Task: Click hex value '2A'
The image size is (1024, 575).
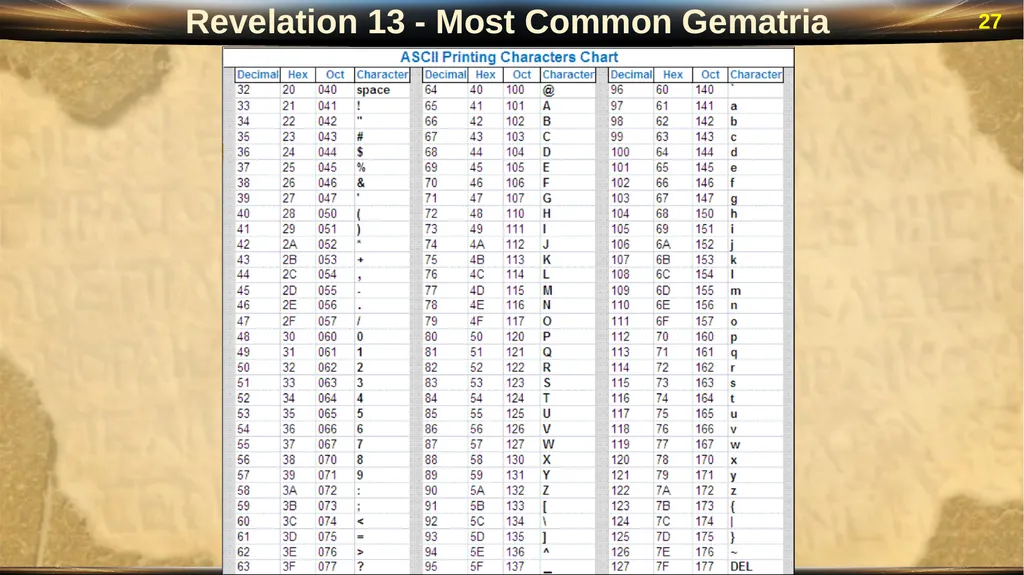Action: 289,244
